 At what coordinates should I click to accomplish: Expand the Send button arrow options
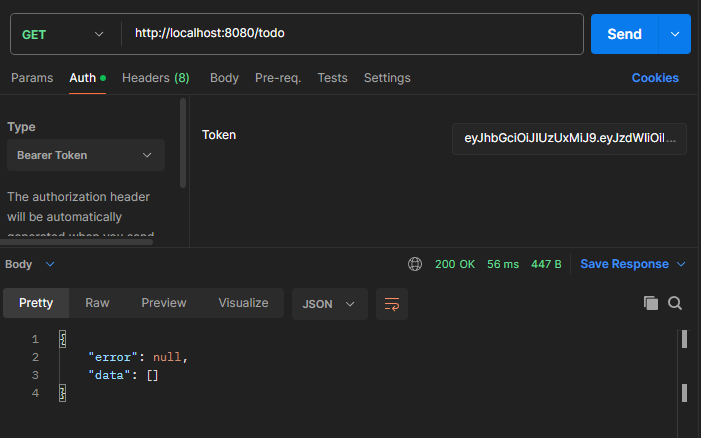pos(675,34)
